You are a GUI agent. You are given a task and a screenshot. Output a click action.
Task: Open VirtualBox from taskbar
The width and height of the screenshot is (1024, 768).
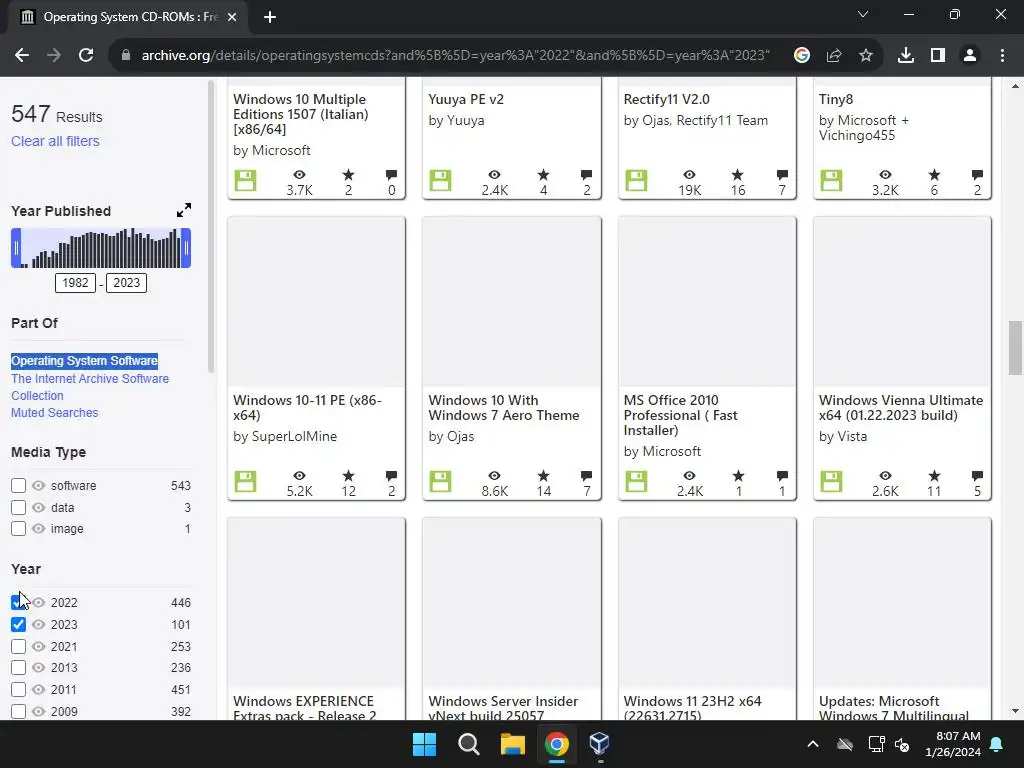pyautogui.click(x=599, y=744)
